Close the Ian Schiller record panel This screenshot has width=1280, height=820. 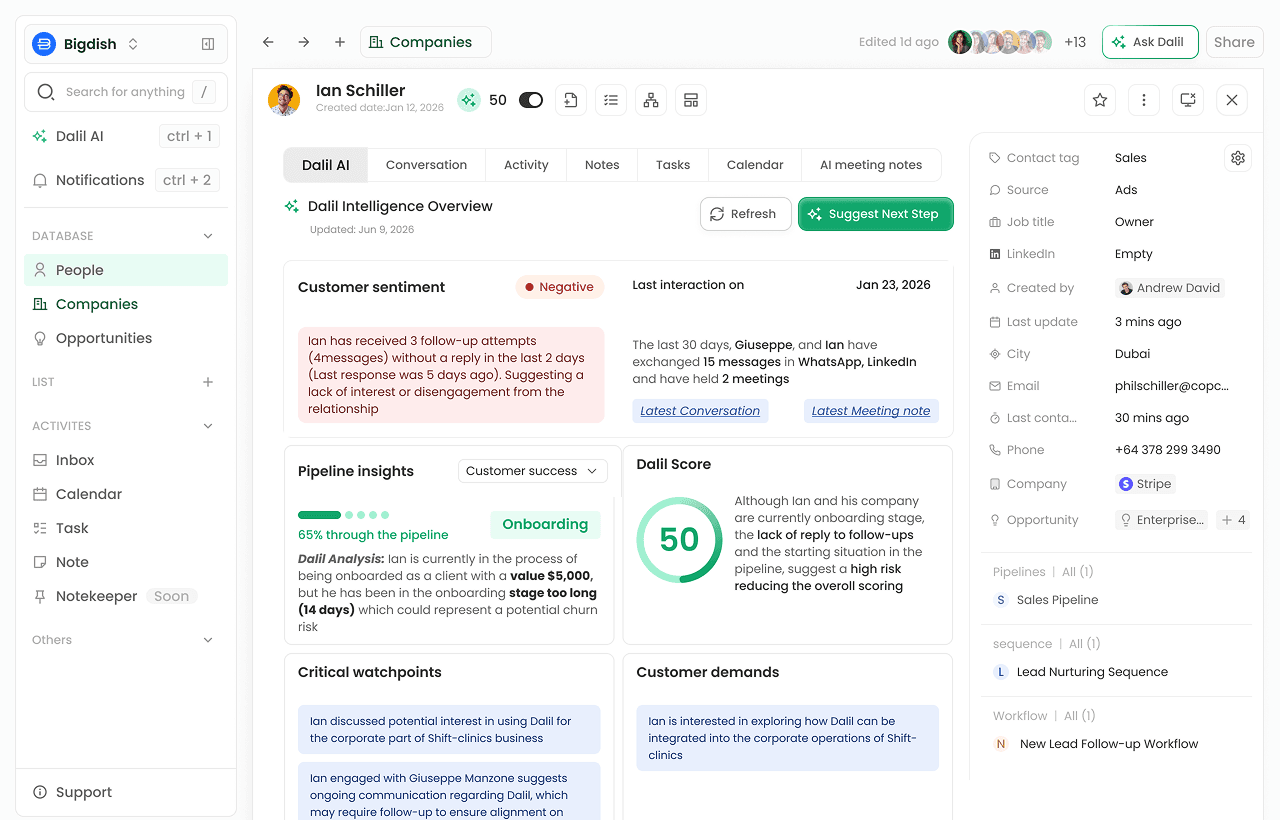coord(1232,100)
